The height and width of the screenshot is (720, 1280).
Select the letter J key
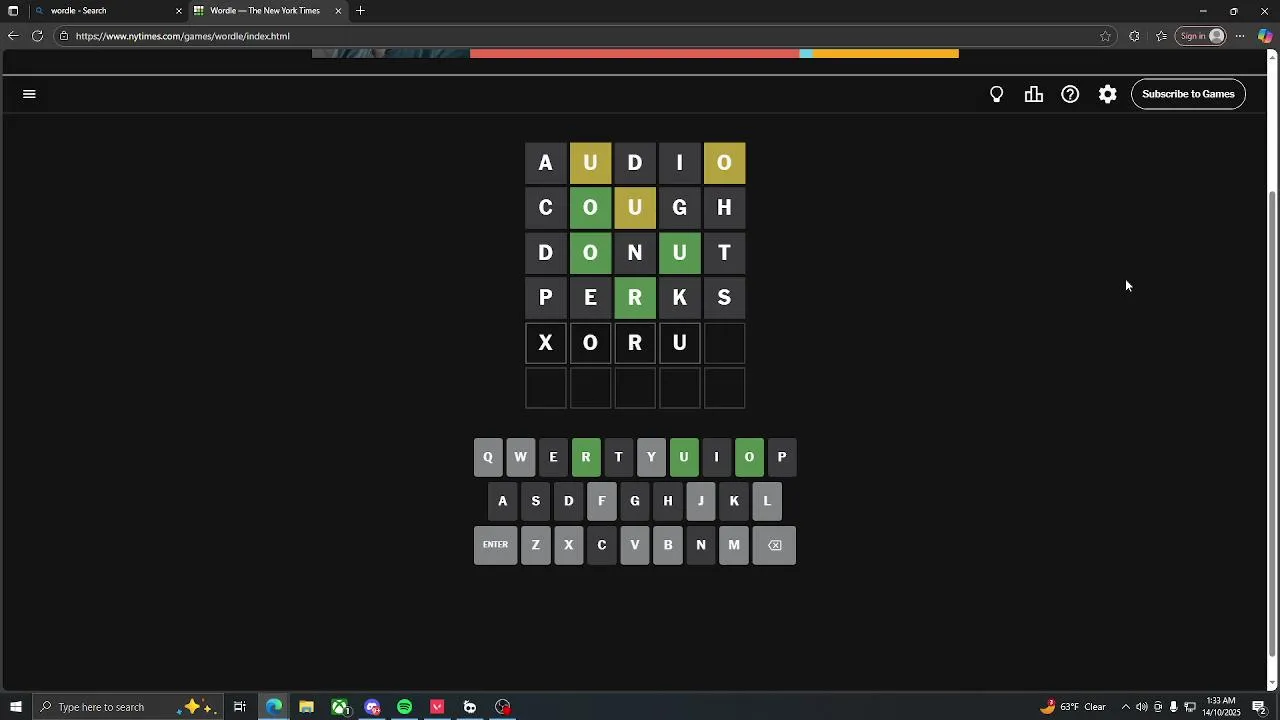pyautogui.click(x=701, y=501)
